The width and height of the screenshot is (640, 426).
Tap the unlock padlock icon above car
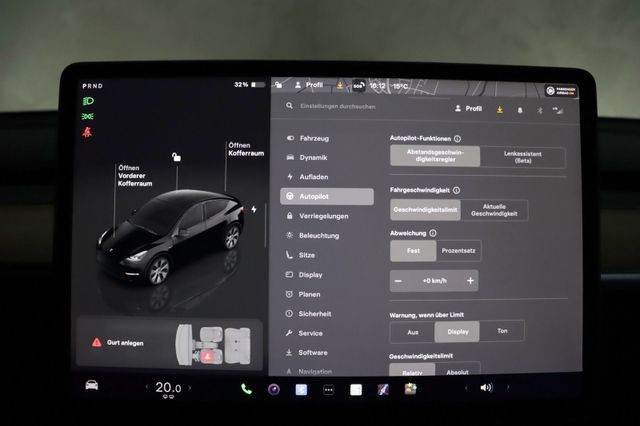pyautogui.click(x=176, y=157)
